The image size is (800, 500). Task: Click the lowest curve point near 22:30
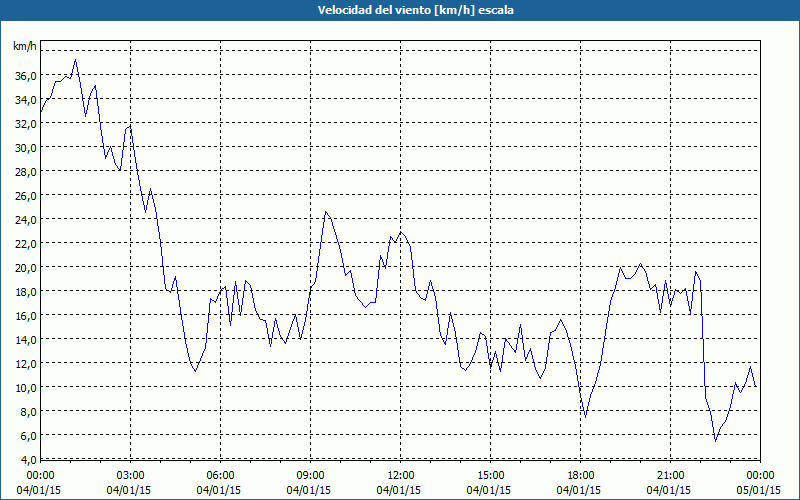coord(715,441)
